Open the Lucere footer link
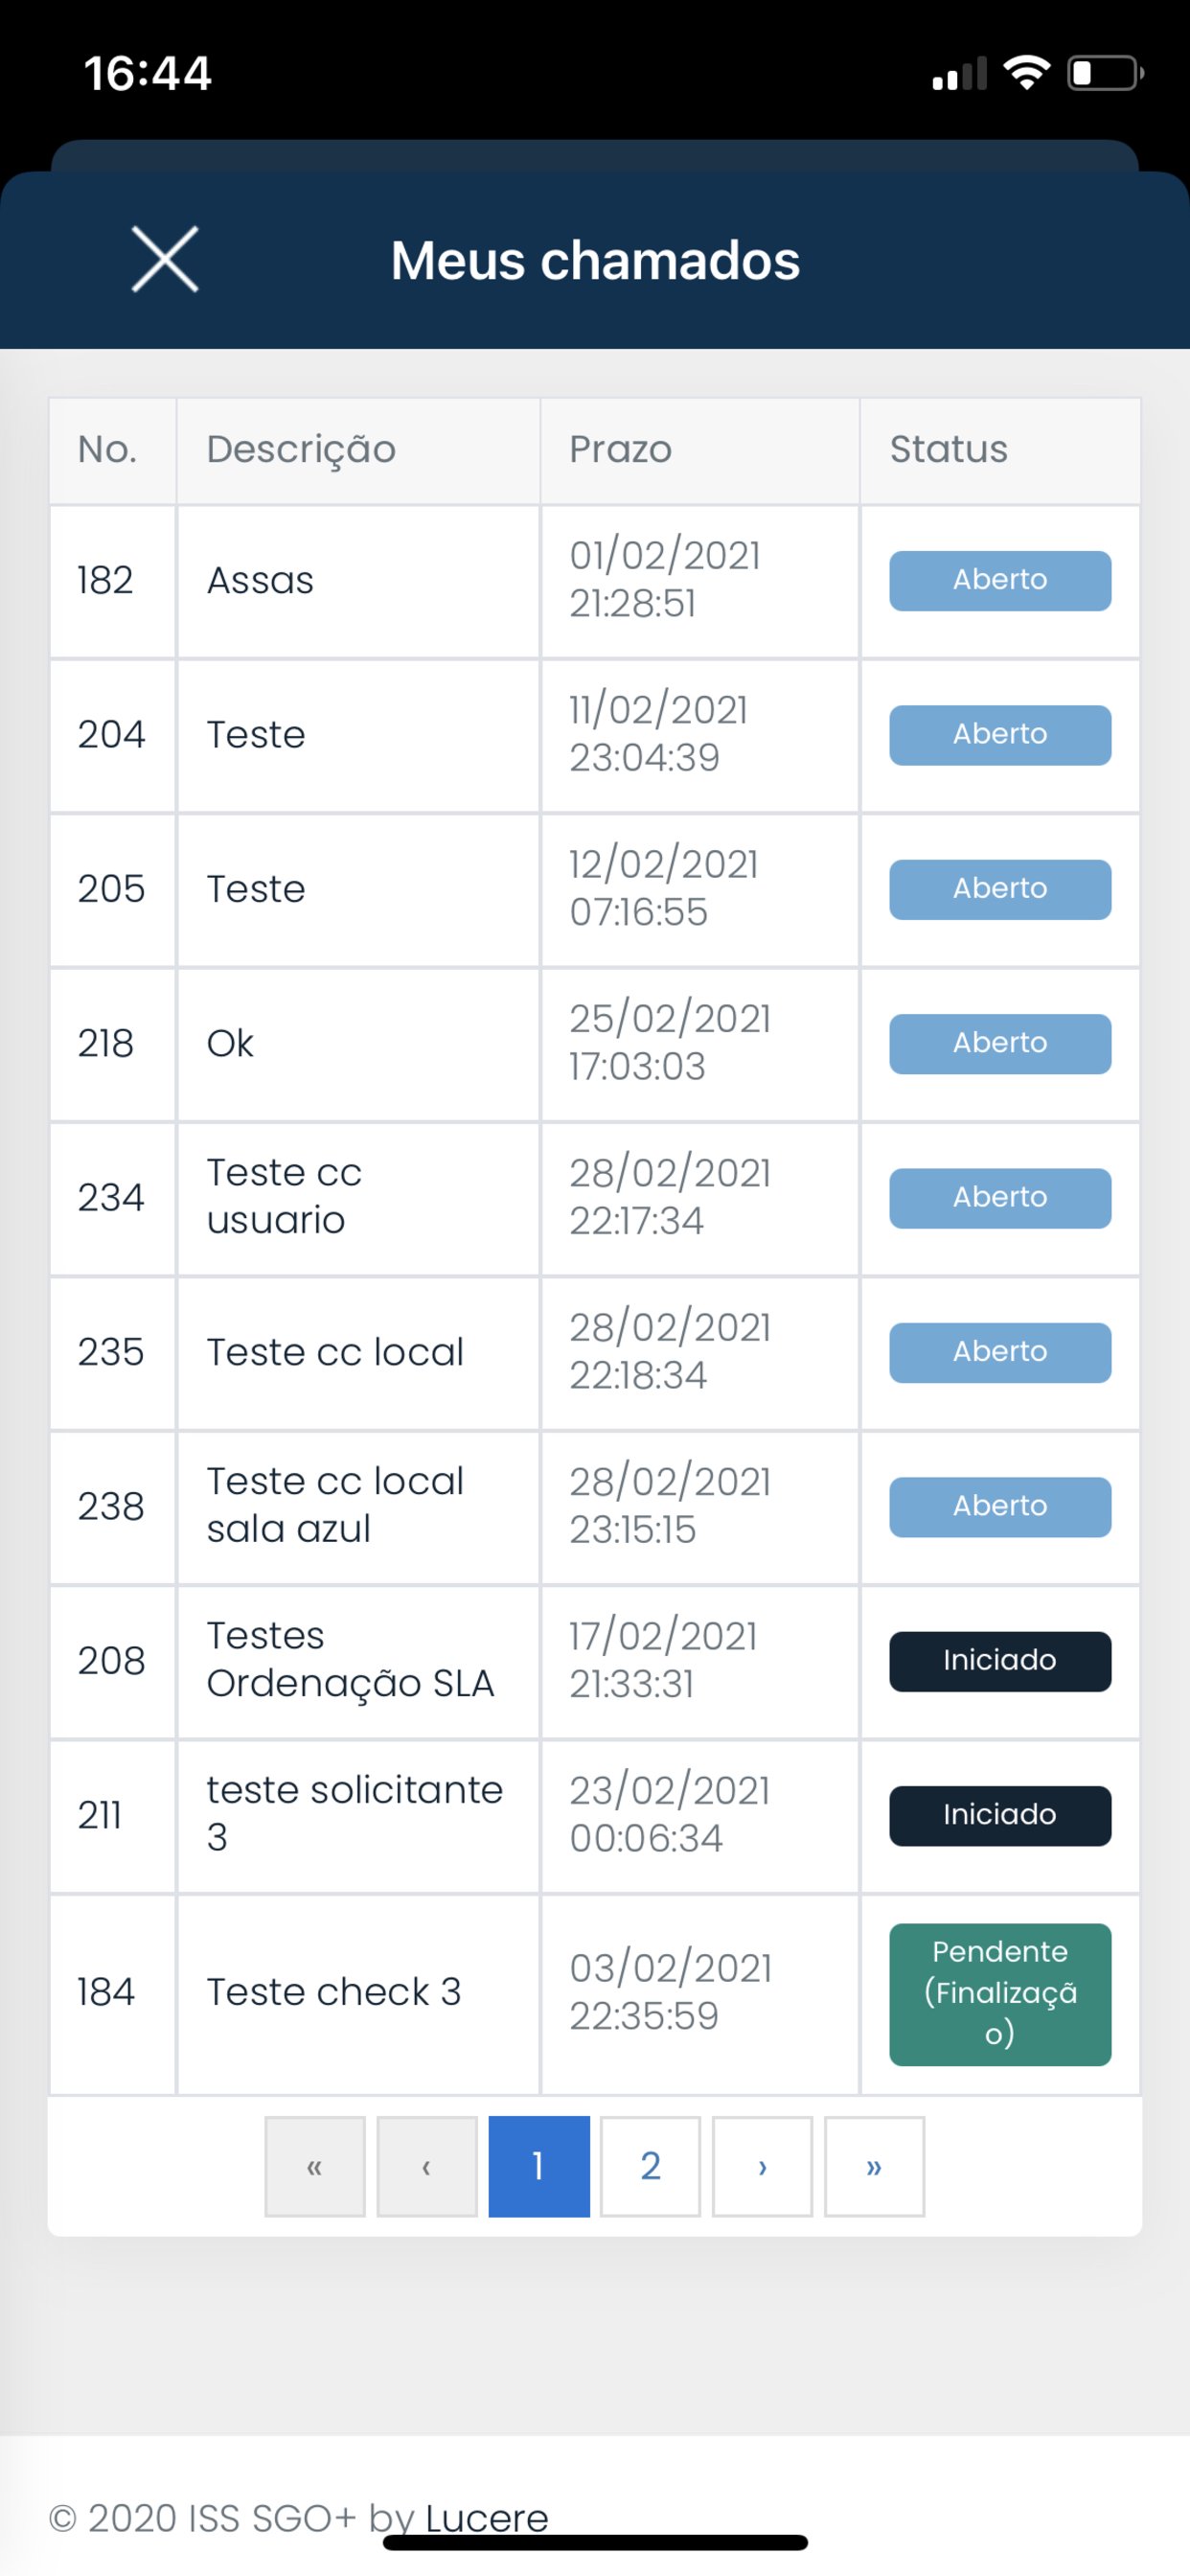 click(x=487, y=2517)
